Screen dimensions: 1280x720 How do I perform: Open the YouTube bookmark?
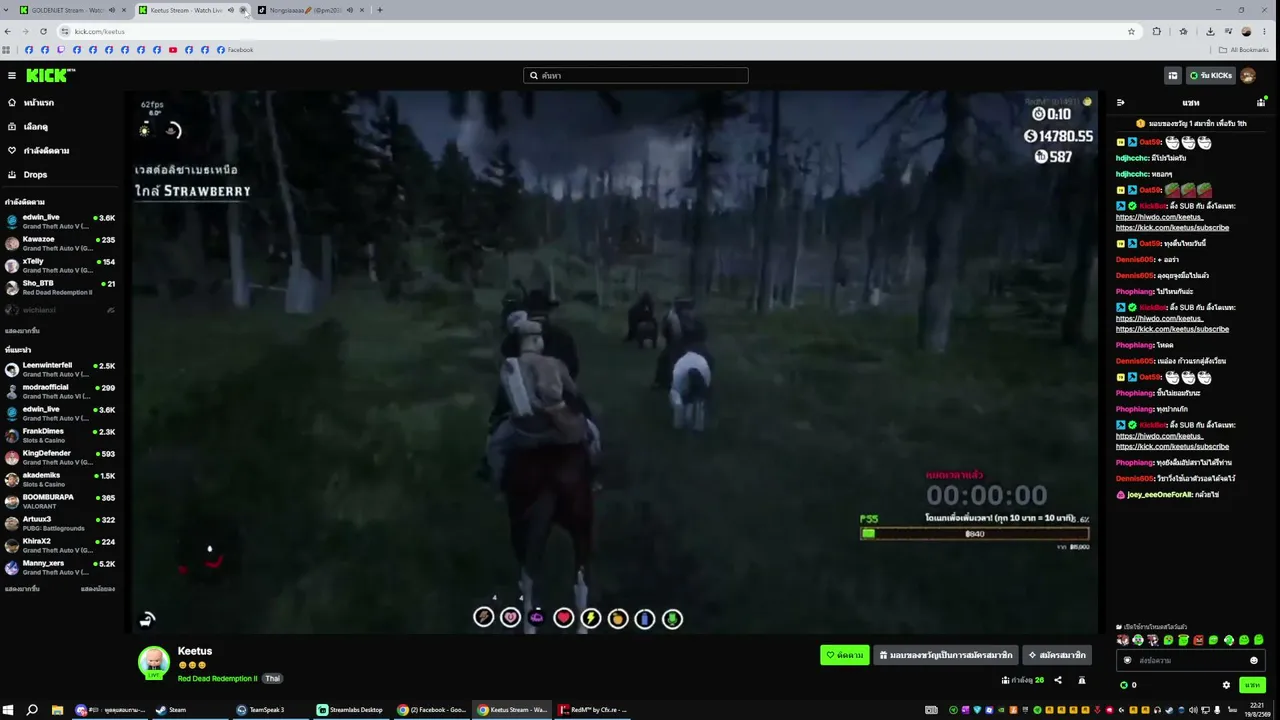173,50
